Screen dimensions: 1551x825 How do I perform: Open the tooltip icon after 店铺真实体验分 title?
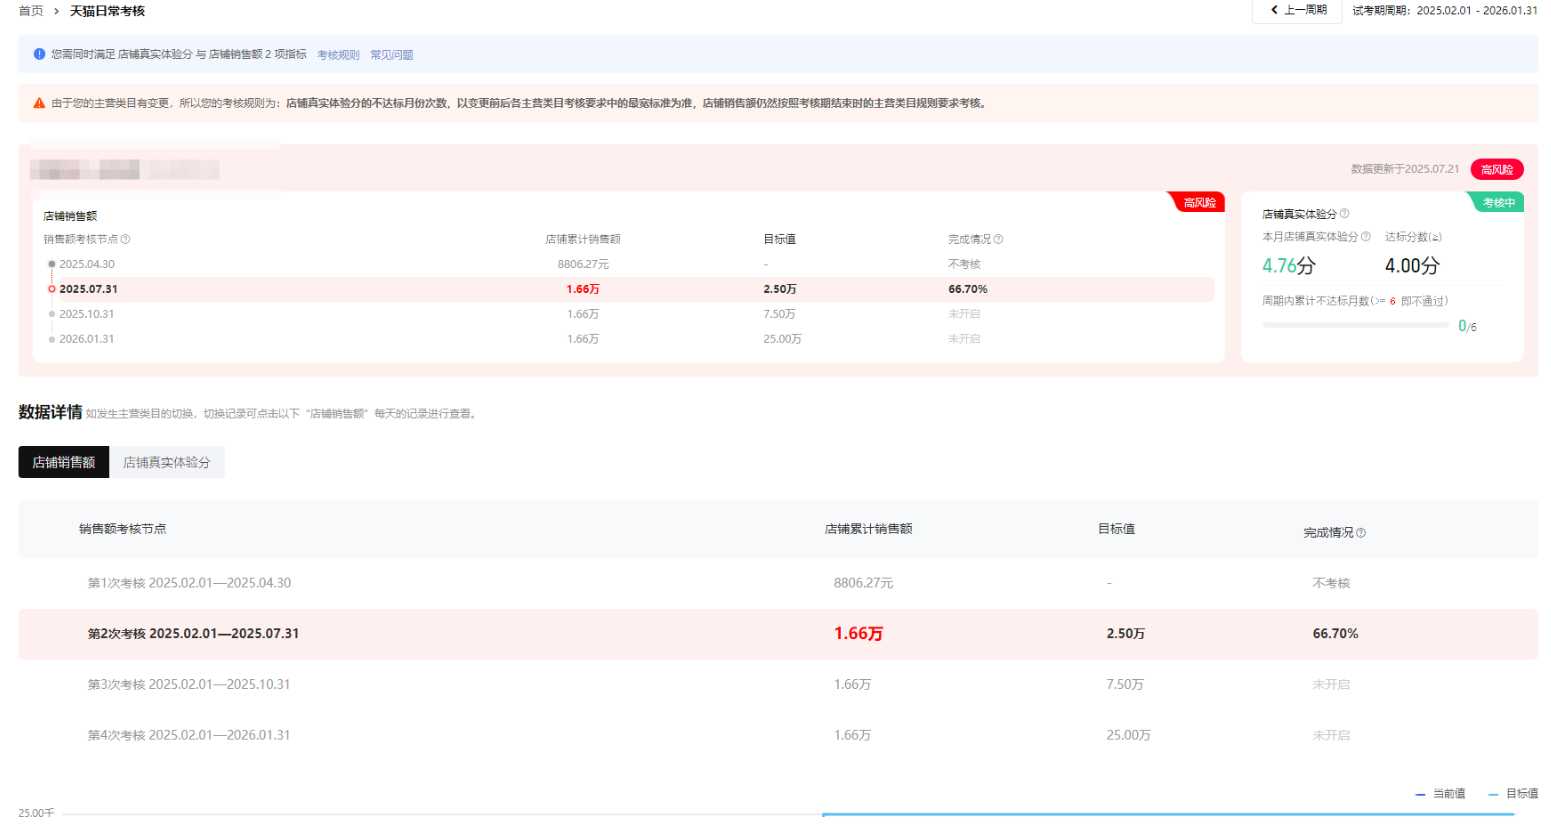[x=1344, y=214]
